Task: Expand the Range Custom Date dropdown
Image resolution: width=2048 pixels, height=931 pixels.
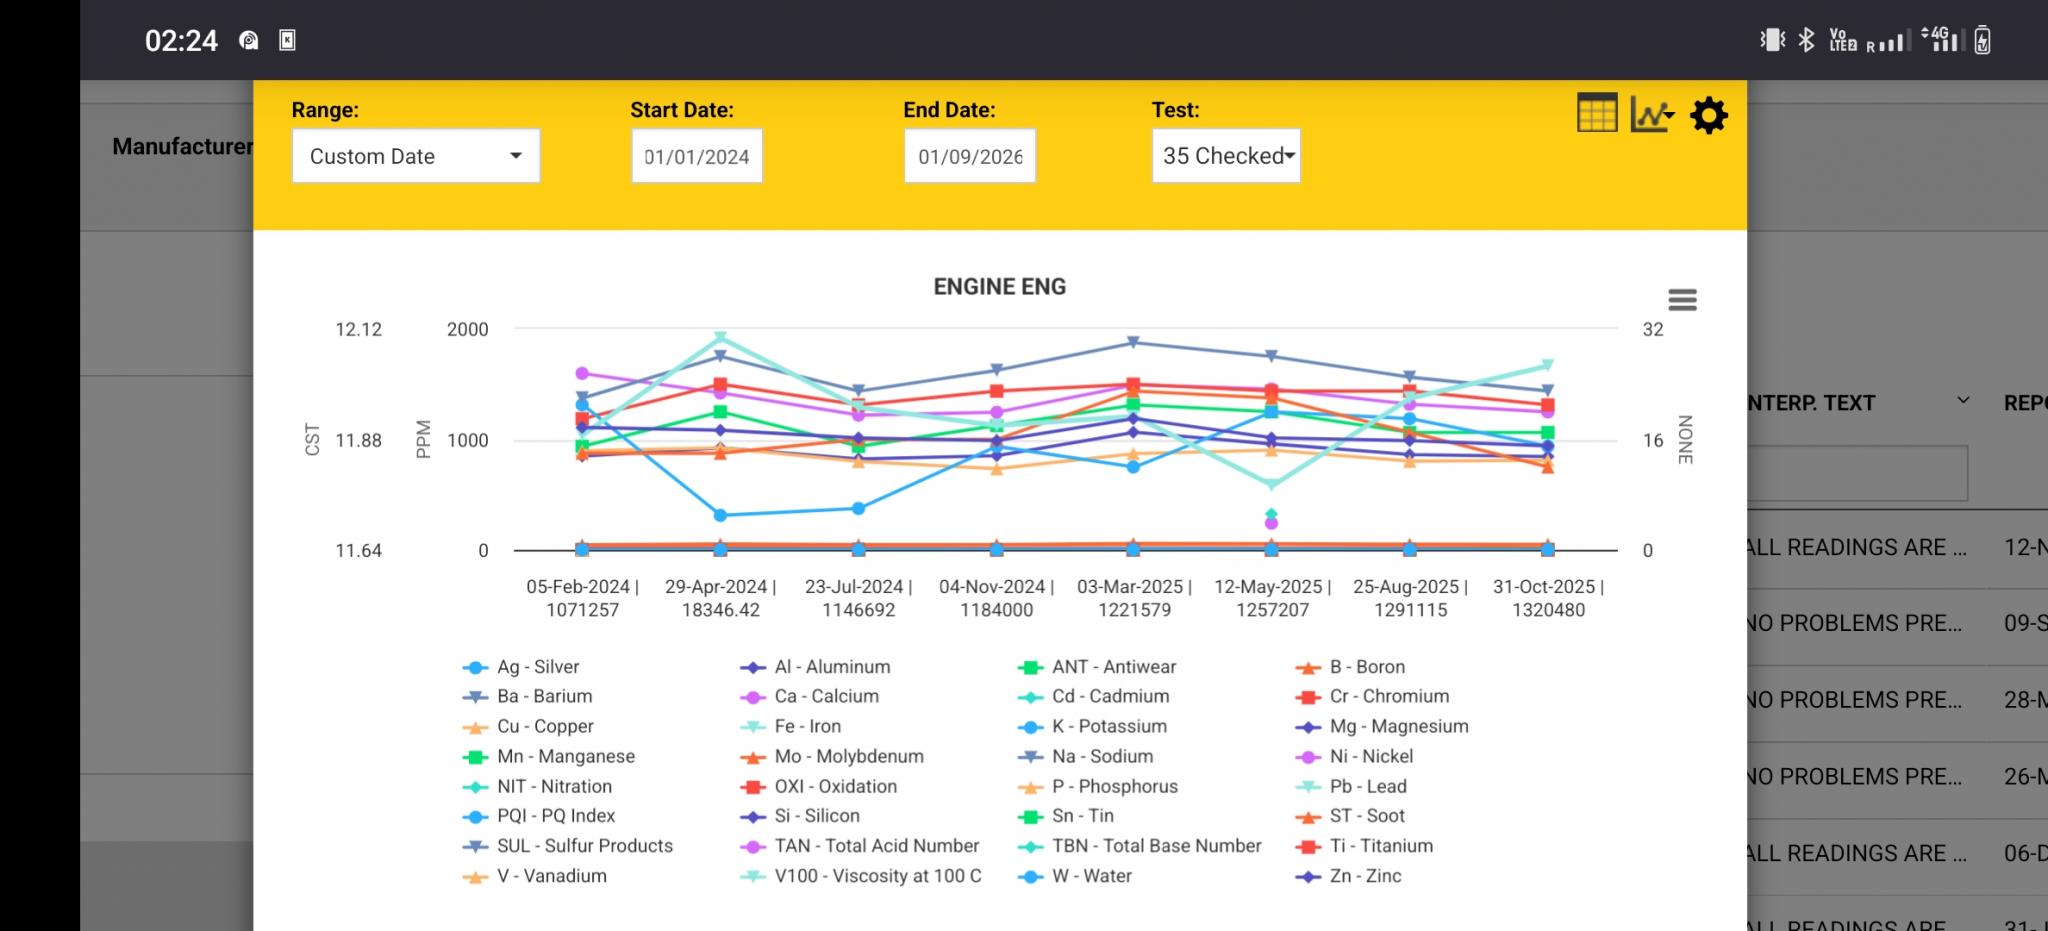Action: (416, 156)
